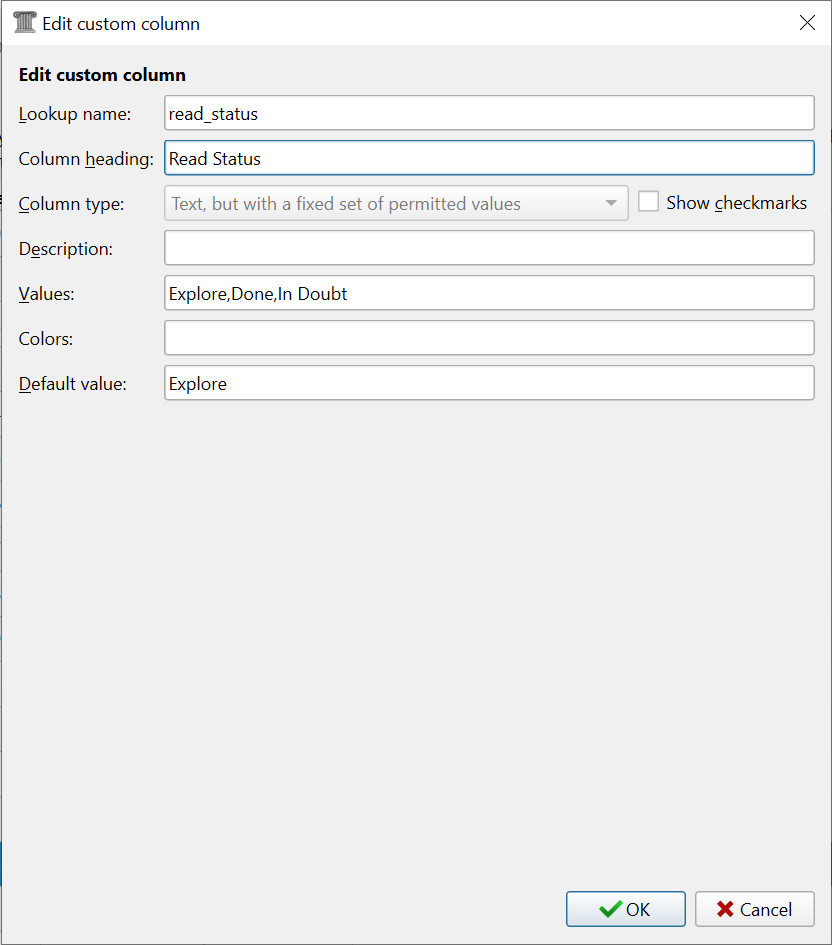
Task: Click the "Column type:" label
Action: click(x=72, y=204)
